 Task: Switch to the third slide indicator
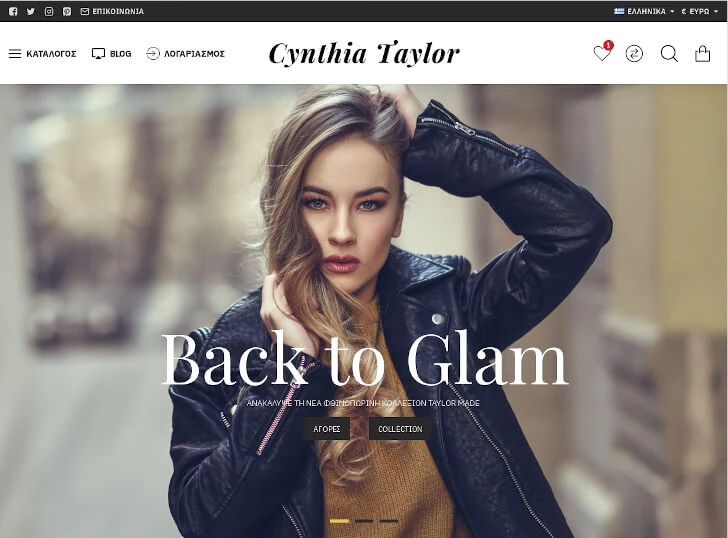coord(389,521)
